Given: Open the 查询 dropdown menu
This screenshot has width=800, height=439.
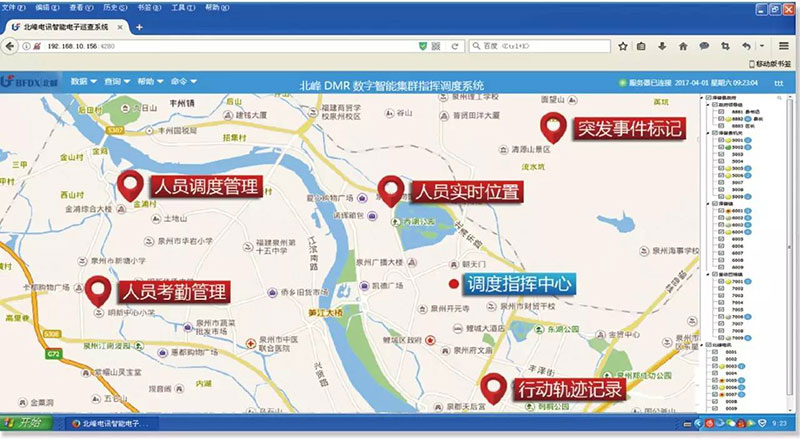Looking at the screenshot, I should coord(116,81).
